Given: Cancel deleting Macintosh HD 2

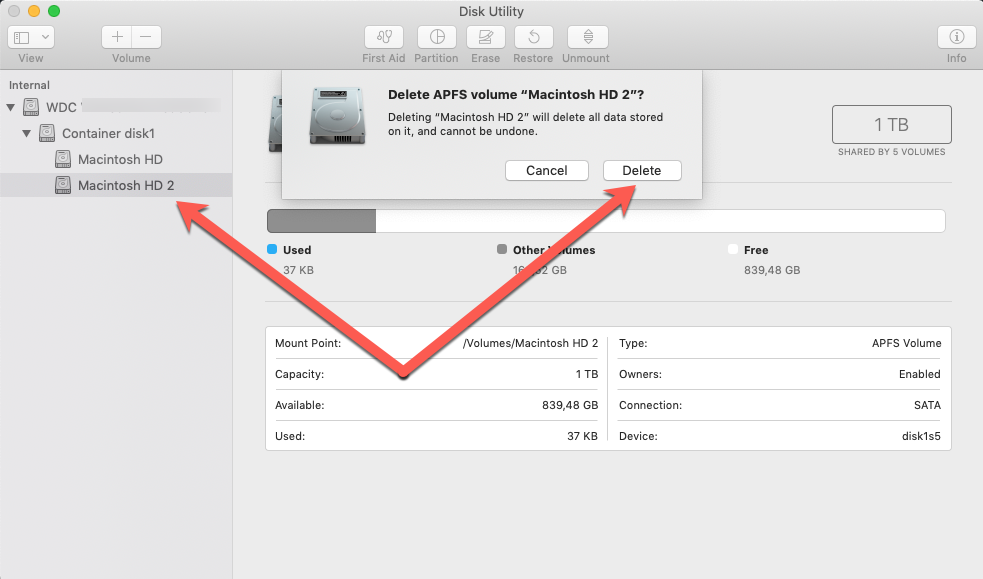Looking at the screenshot, I should [x=546, y=170].
